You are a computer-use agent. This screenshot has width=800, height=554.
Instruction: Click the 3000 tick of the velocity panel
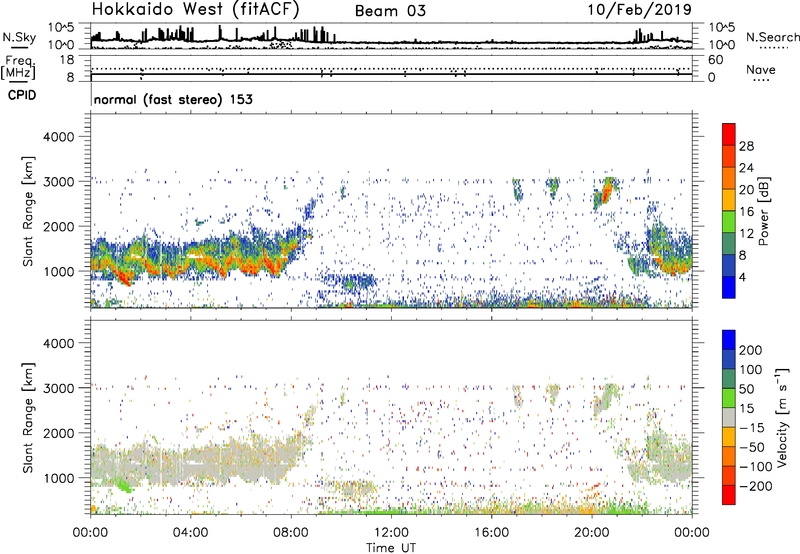[x=58, y=388]
